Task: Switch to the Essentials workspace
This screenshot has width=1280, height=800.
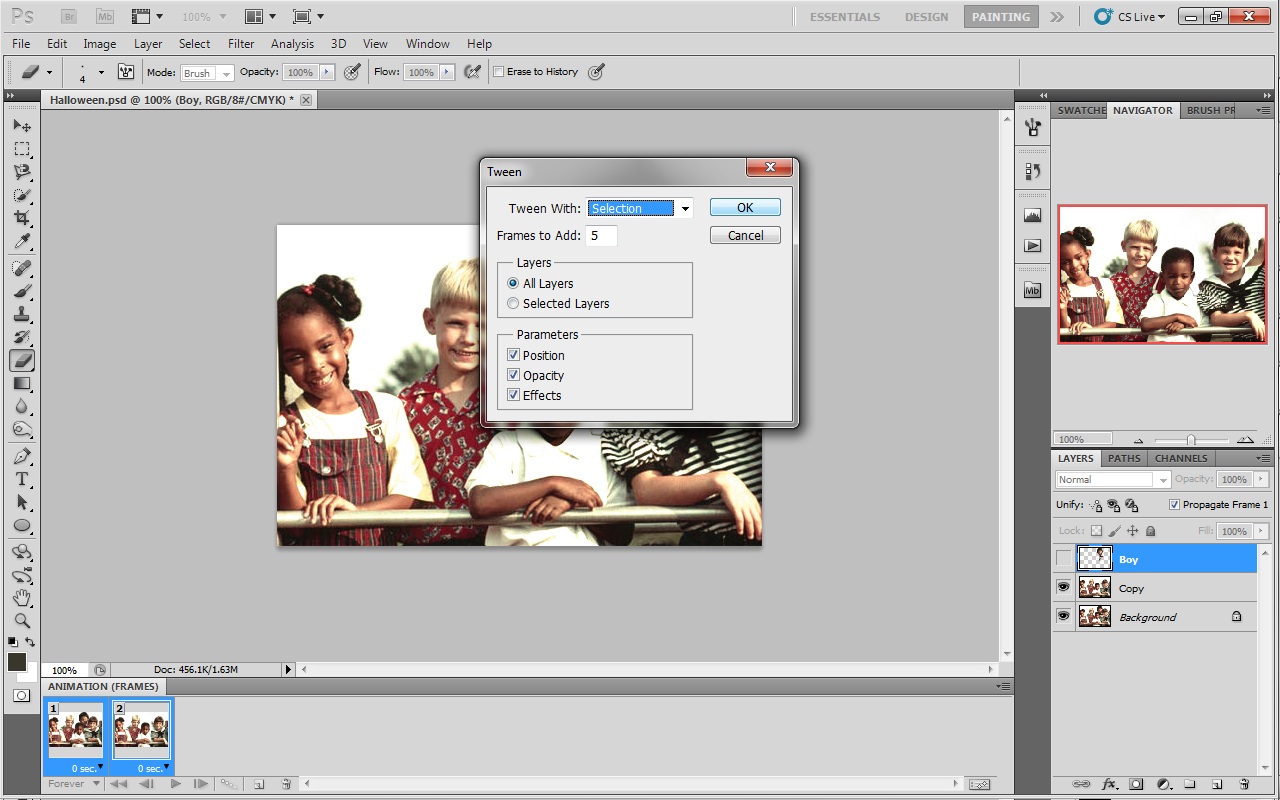Action: click(845, 17)
